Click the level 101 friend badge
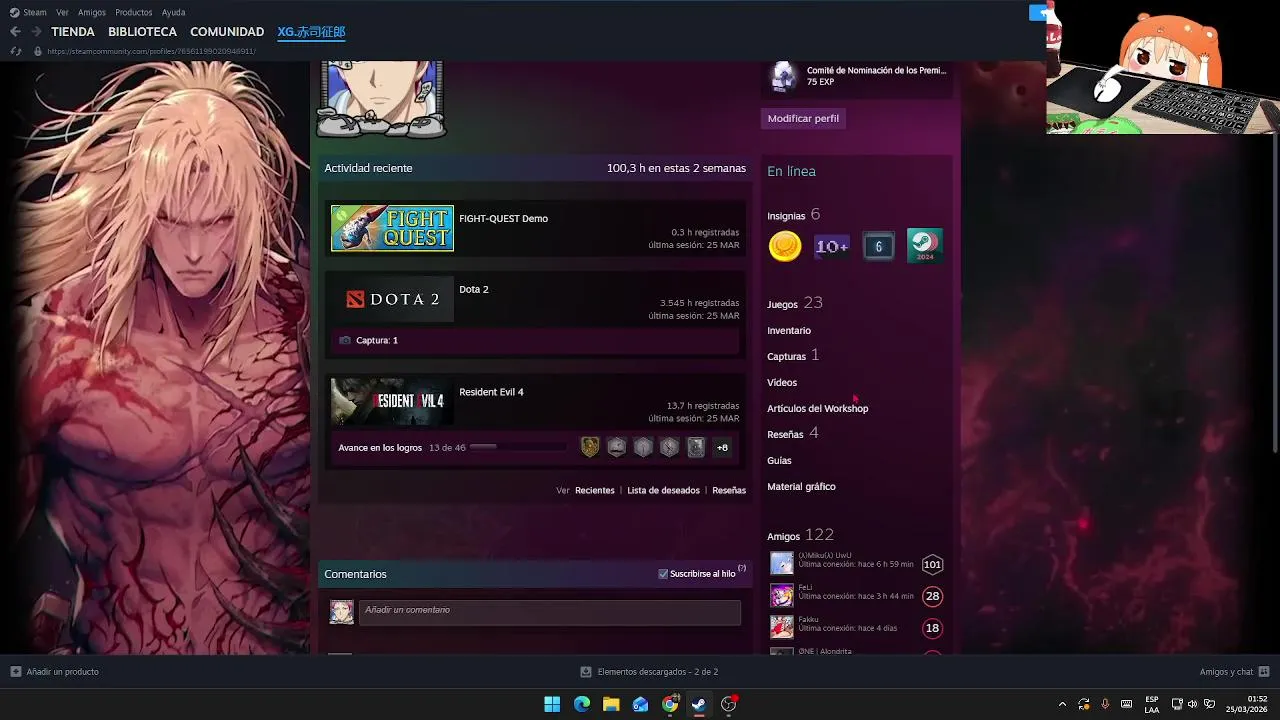The height and width of the screenshot is (720, 1280). [932, 564]
